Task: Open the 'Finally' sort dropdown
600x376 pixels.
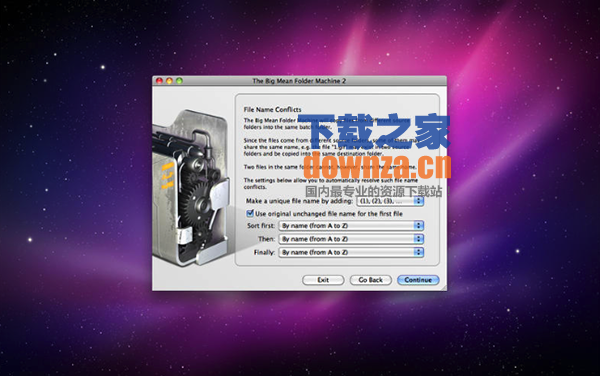Action: pos(351,252)
